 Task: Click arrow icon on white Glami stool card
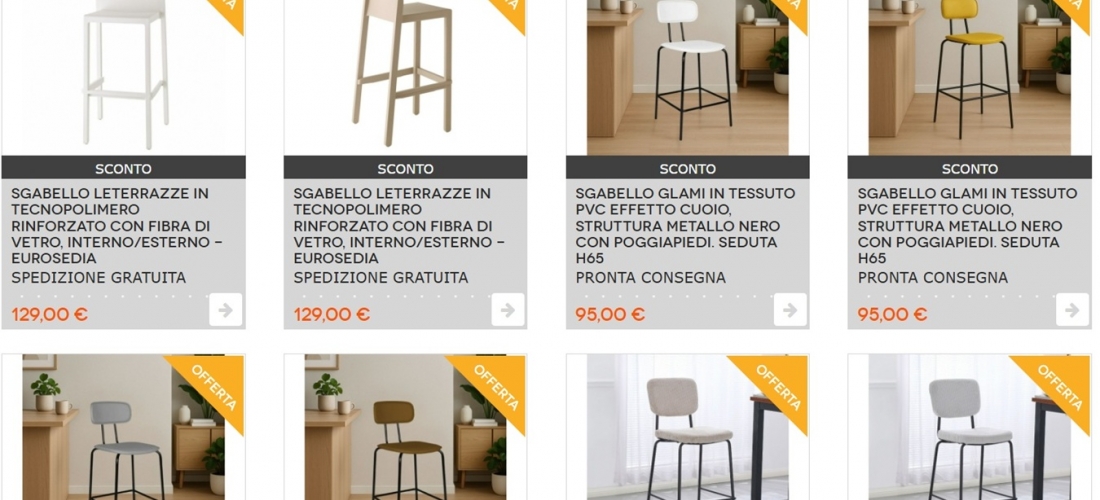click(x=790, y=310)
